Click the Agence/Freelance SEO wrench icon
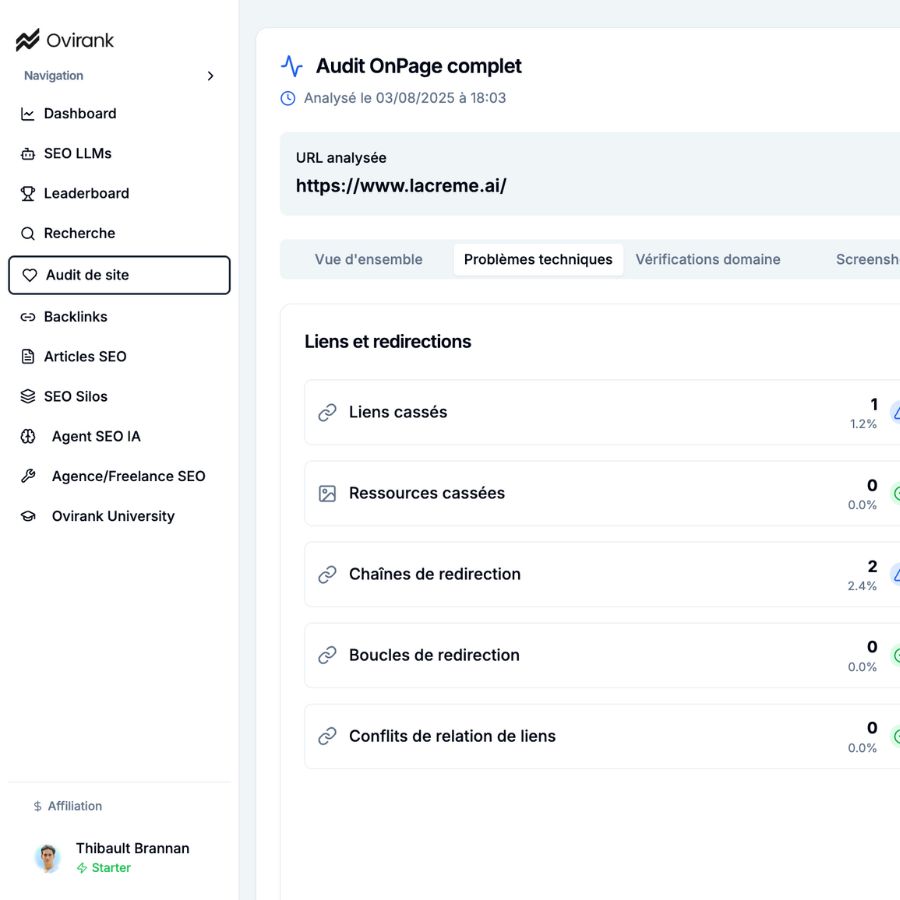Image resolution: width=900 pixels, height=900 pixels. coord(28,476)
